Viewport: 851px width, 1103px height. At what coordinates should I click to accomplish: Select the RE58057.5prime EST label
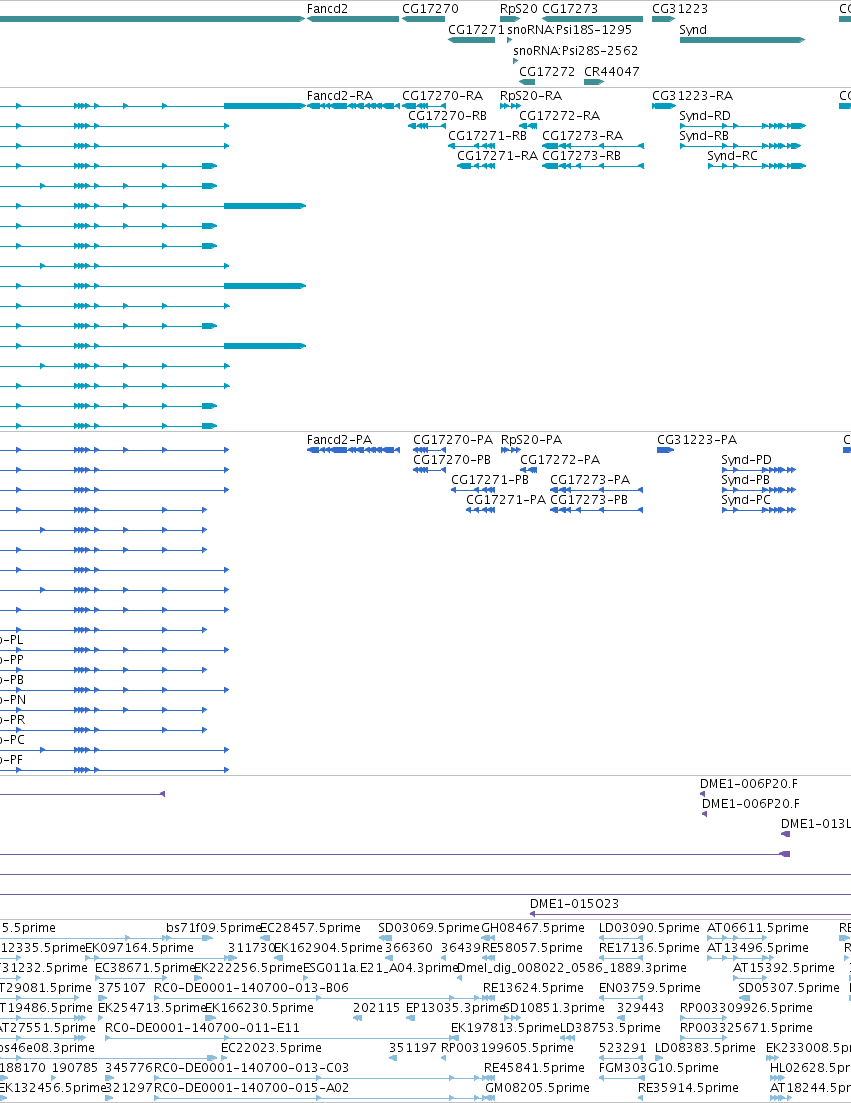[532, 948]
